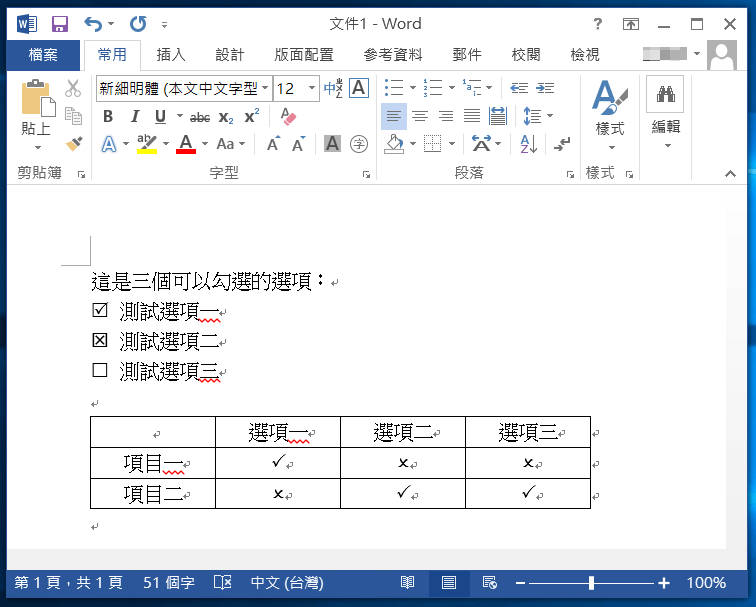Open Font dialog launcher
The width and height of the screenshot is (756, 607).
point(366,175)
